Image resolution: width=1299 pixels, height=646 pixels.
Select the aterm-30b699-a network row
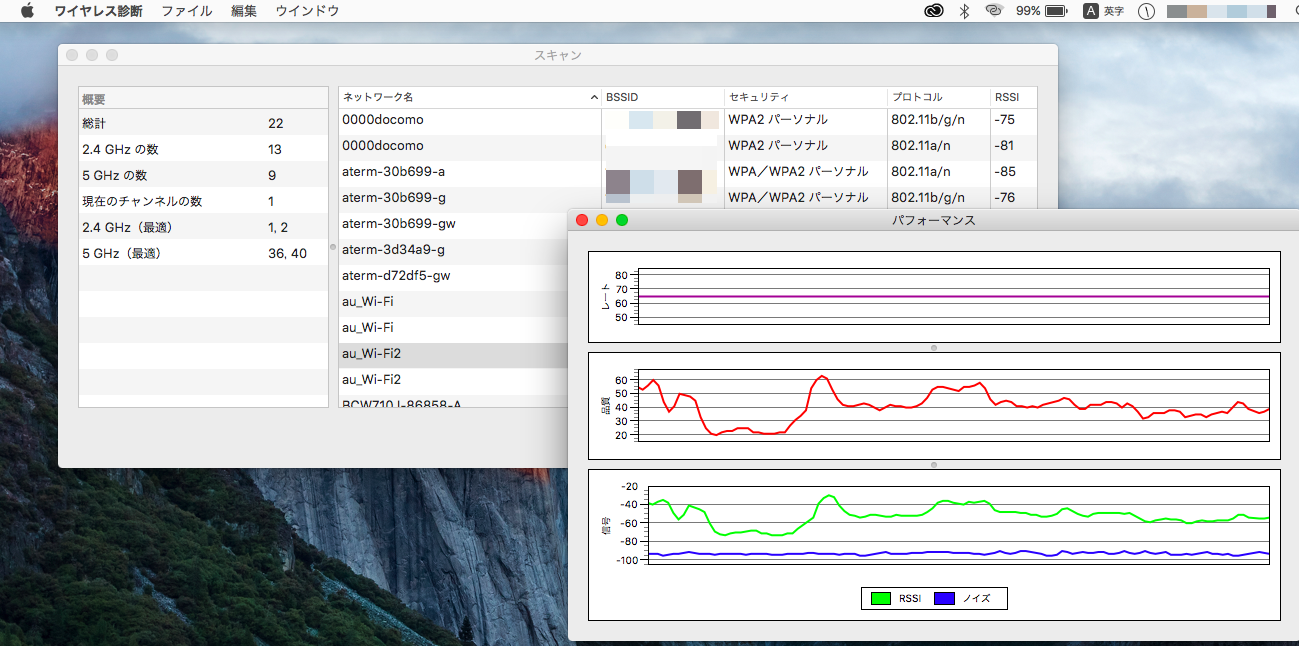pyautogui.click(x=688, y=172)
